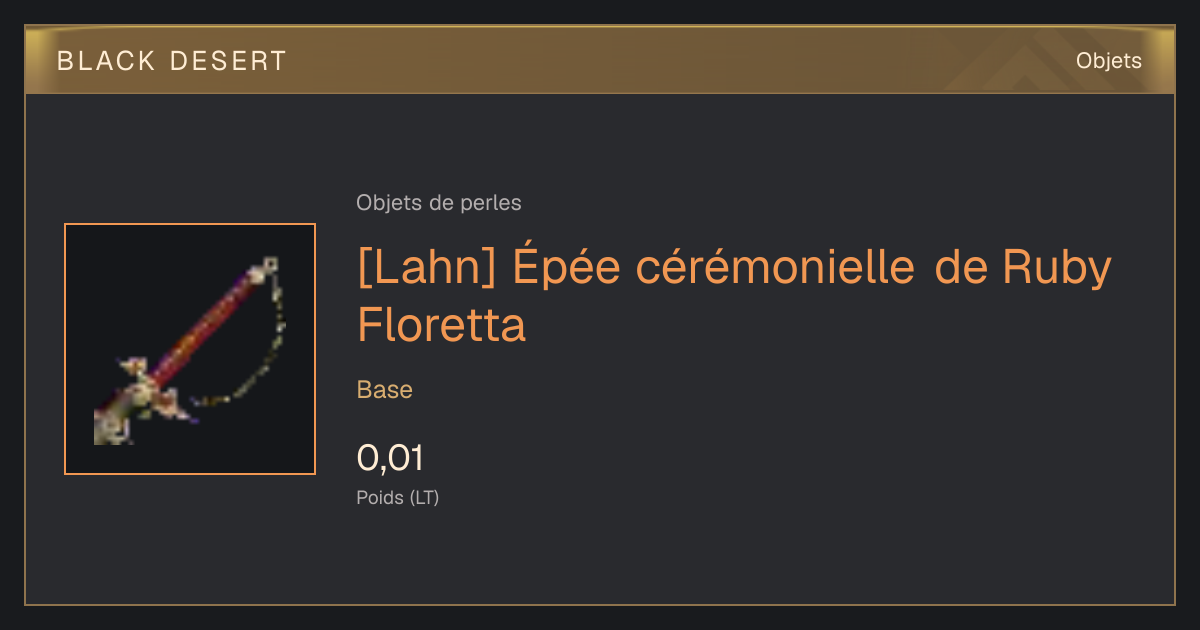Open the Objets de perles category

tap(438, 203)
